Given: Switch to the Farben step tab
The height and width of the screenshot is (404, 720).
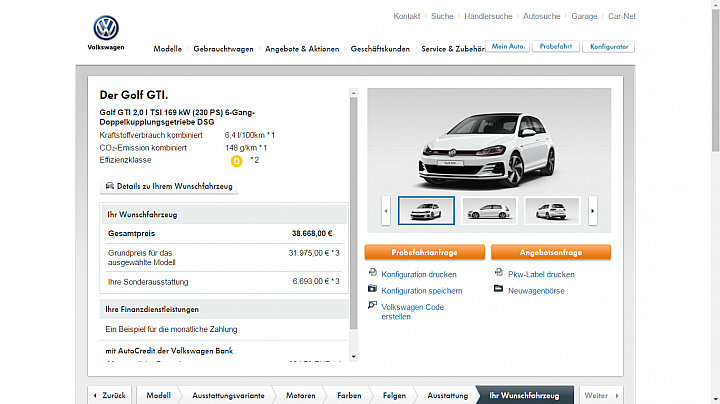Looking at the screenshot, I should 349,395.
